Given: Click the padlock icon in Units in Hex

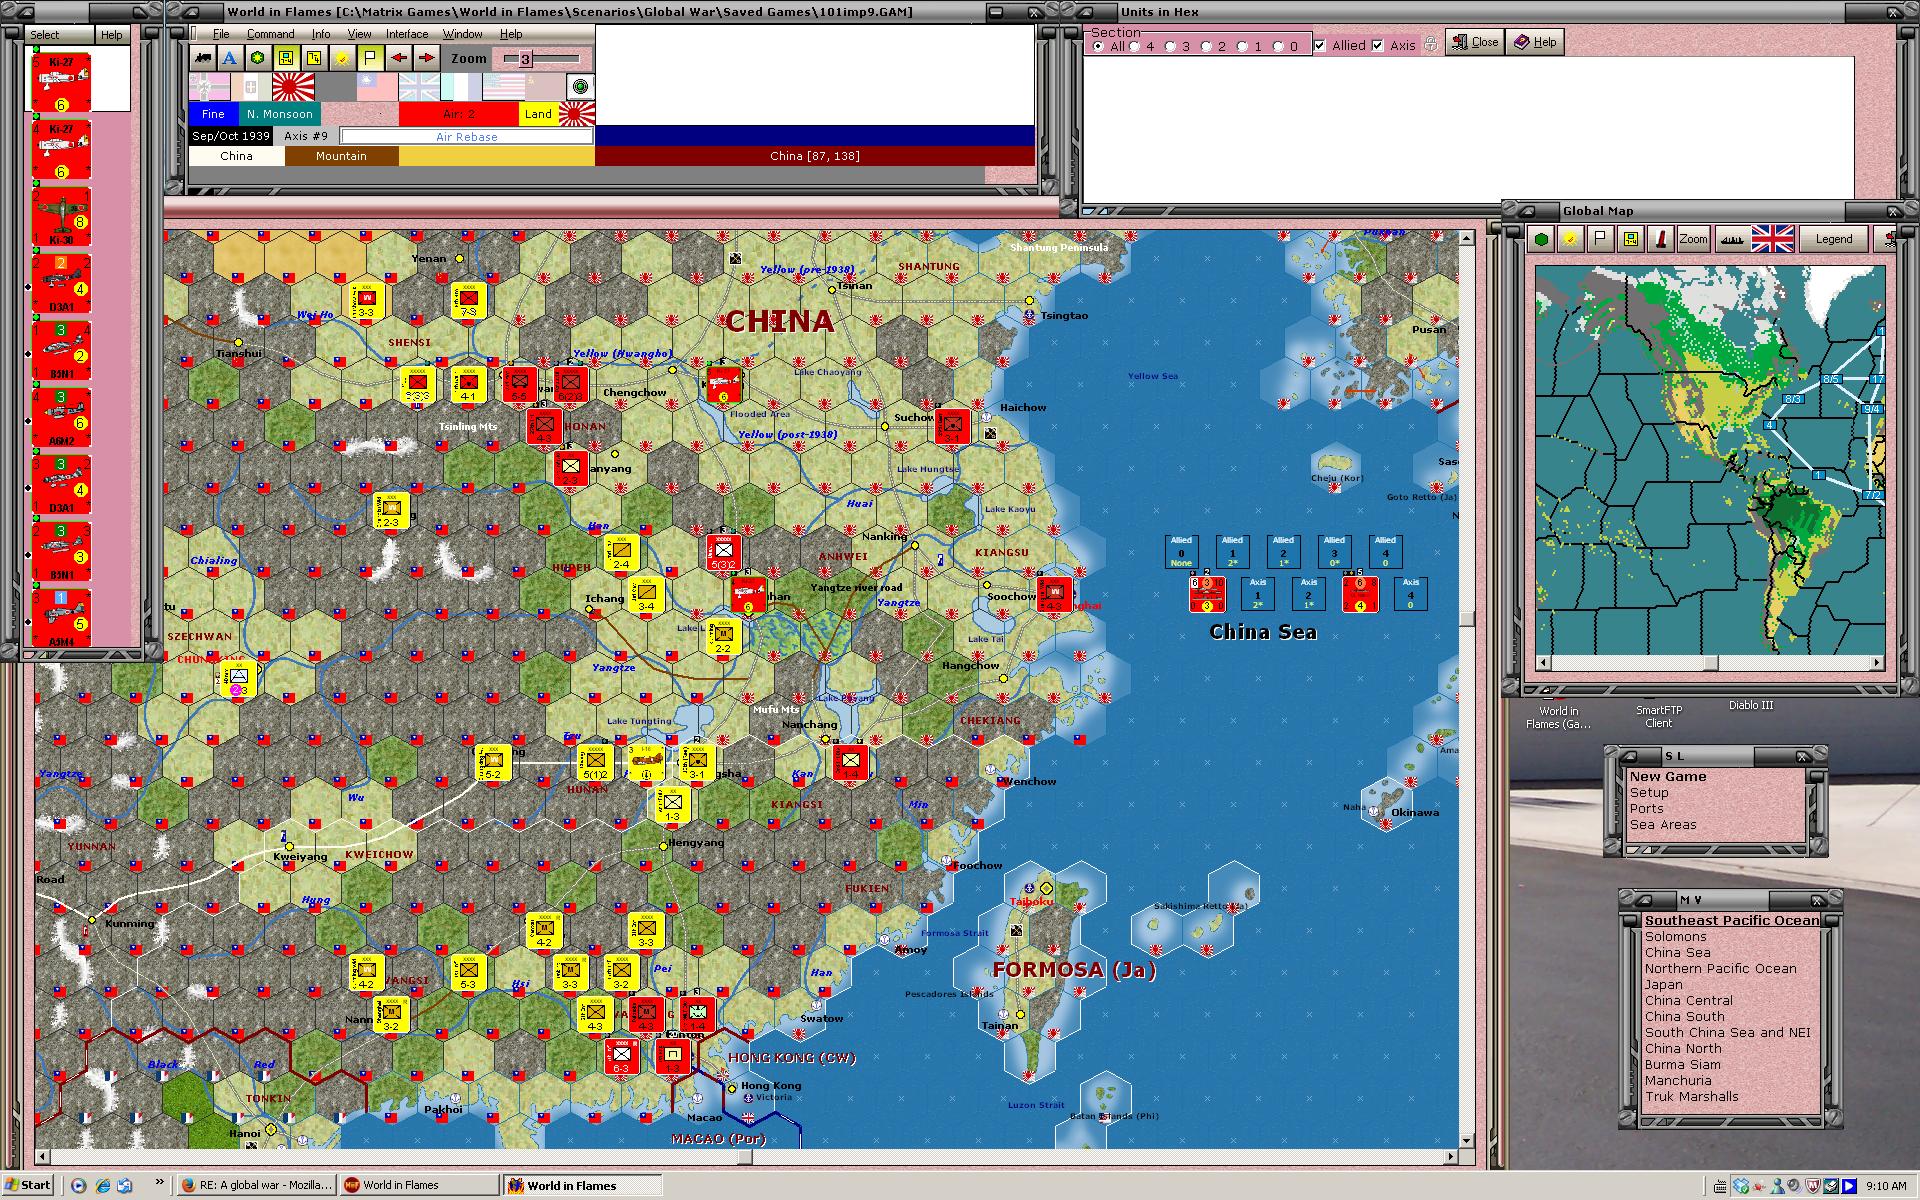Looking at the screenshot, I should pos(1431,44).
